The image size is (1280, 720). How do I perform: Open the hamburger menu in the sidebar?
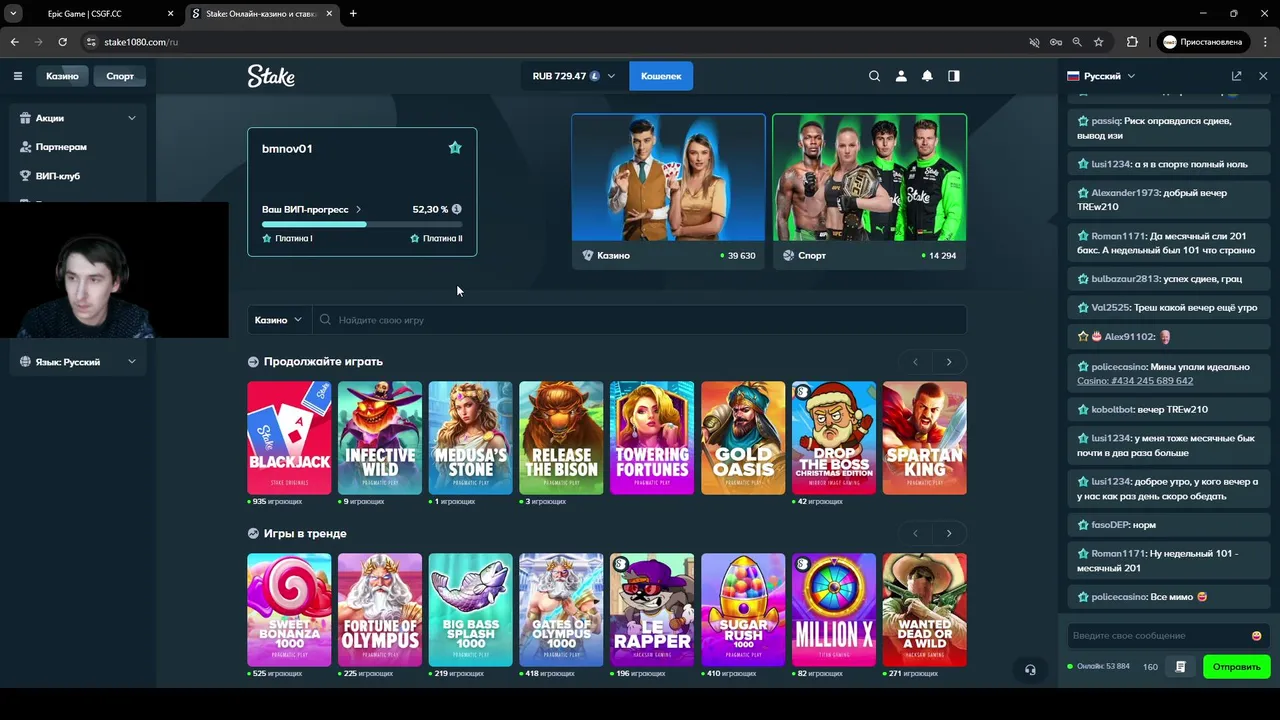click(x=17, y=76)
